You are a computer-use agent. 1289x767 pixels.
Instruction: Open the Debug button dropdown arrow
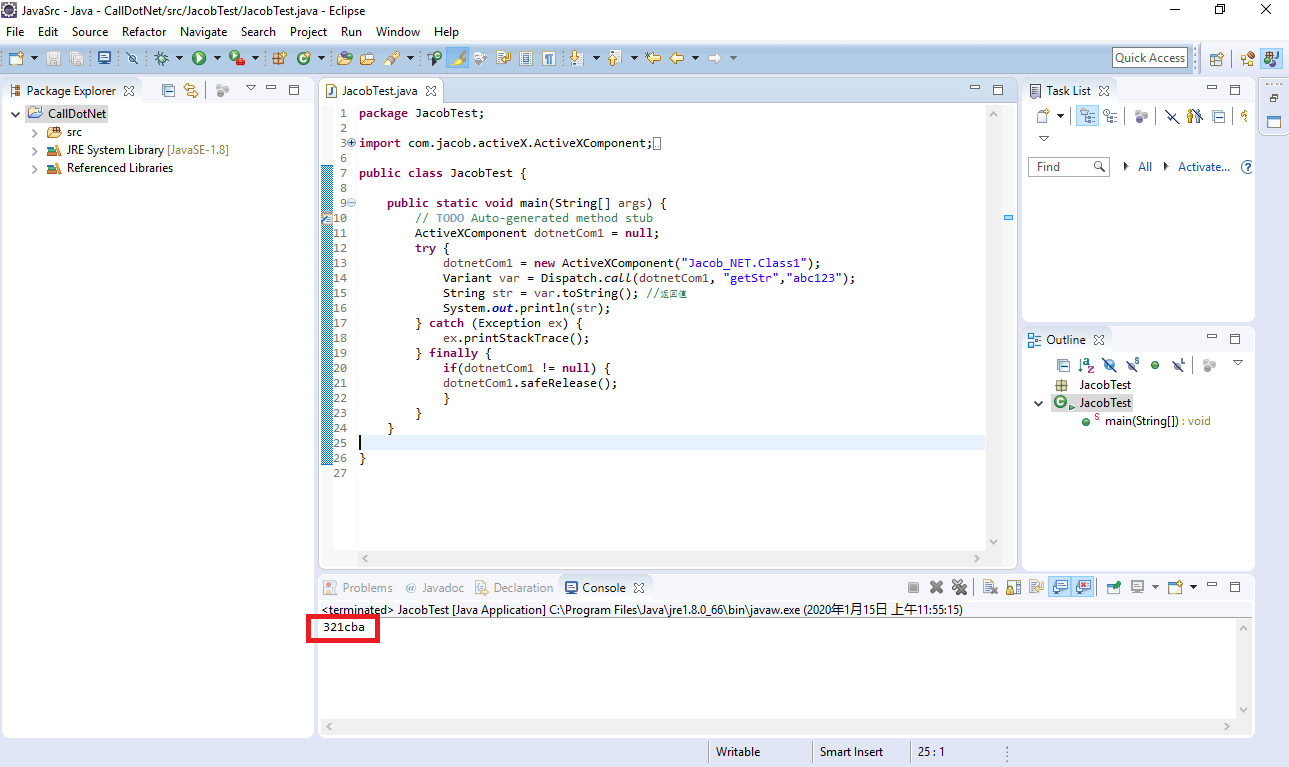tap(179, 59)
